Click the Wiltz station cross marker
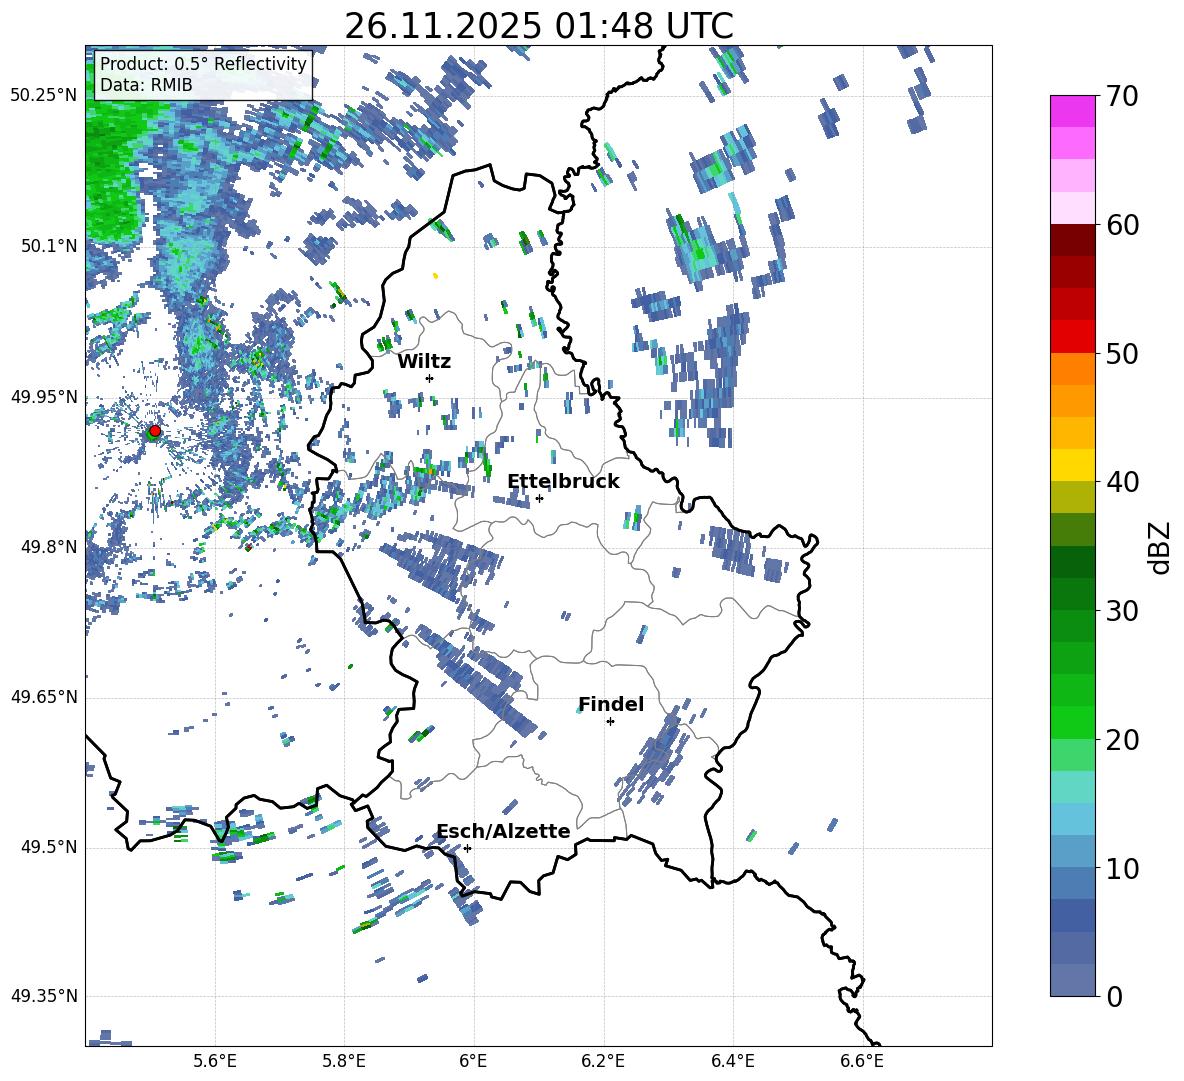 pos(429,378)
